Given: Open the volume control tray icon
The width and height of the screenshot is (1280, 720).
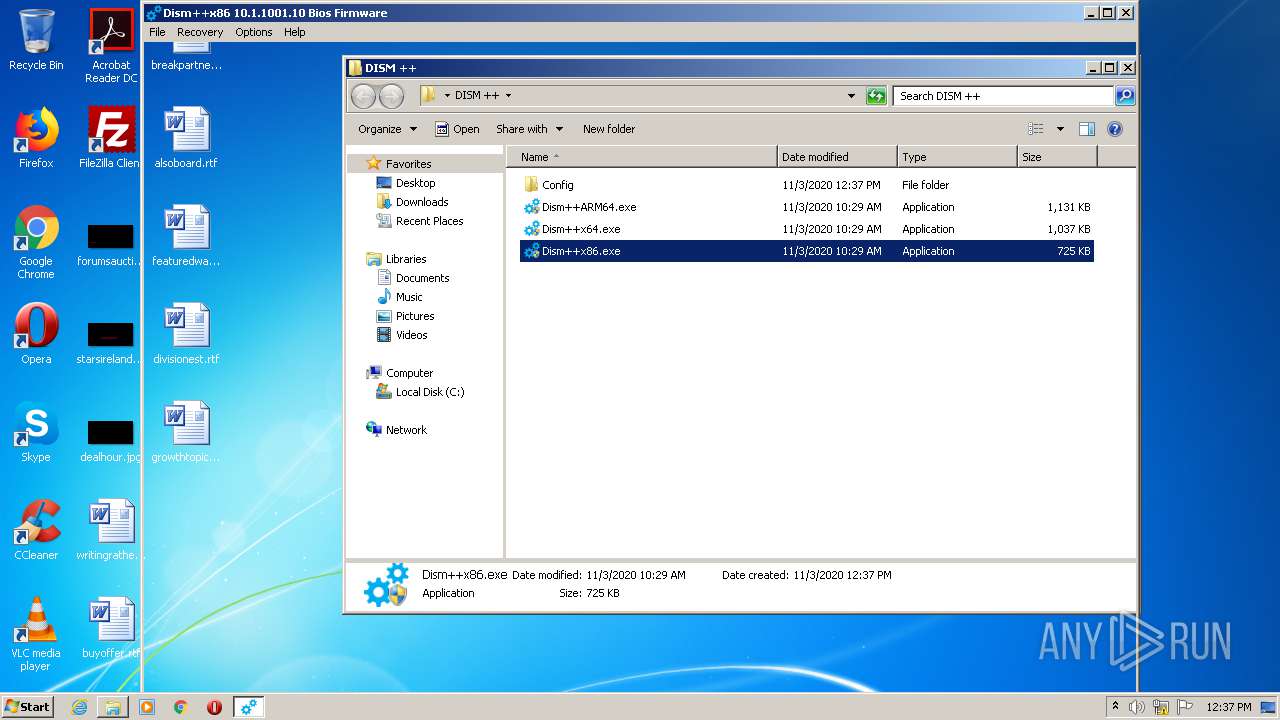Looking at the screenshot, I should click(x=1137, y=707).
